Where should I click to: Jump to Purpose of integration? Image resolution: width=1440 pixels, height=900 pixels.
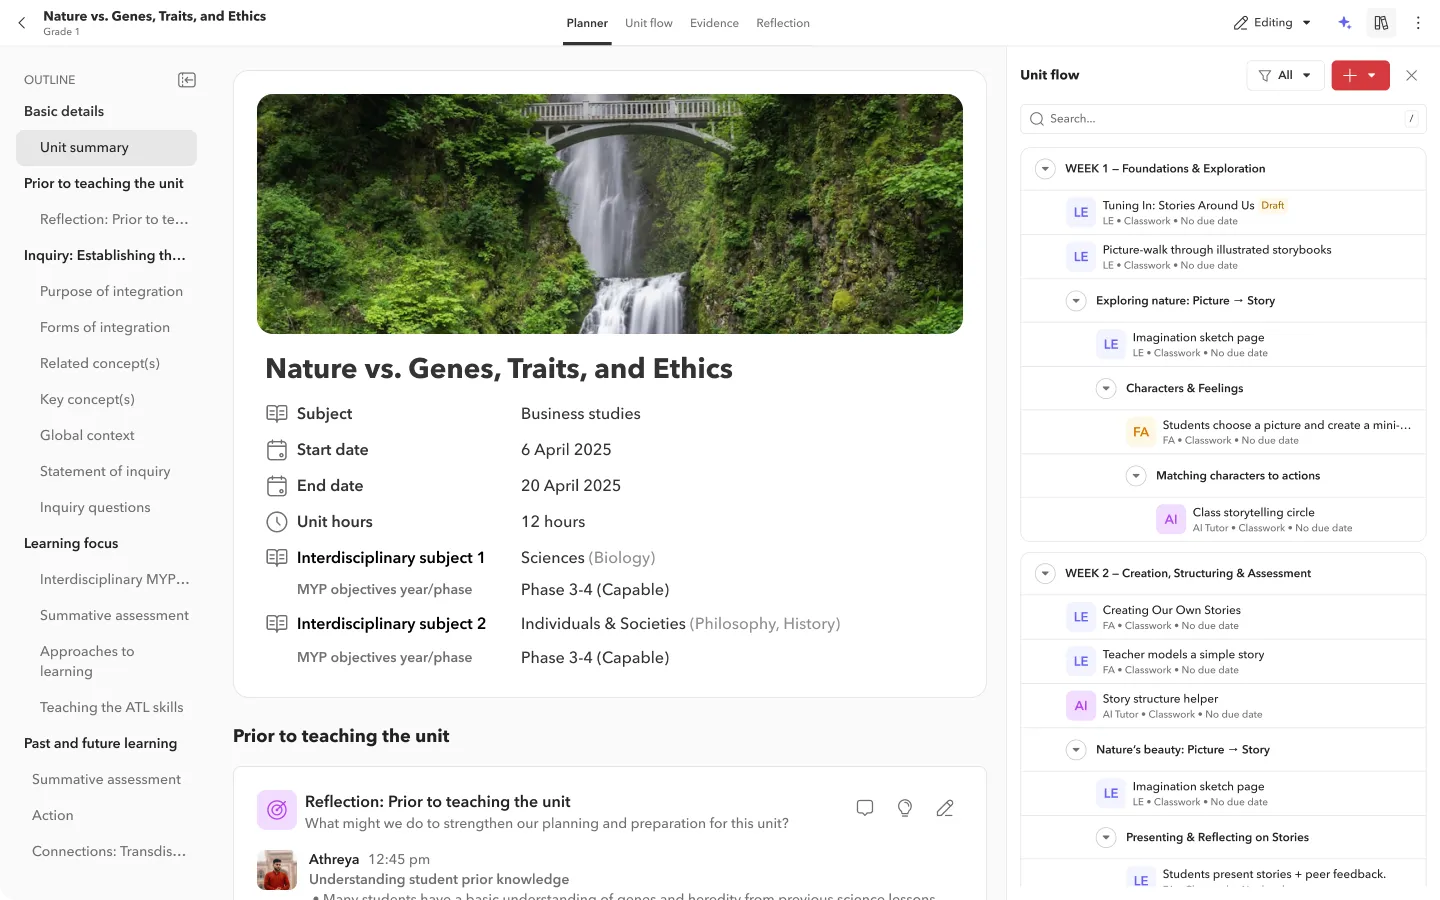point(111,291)
